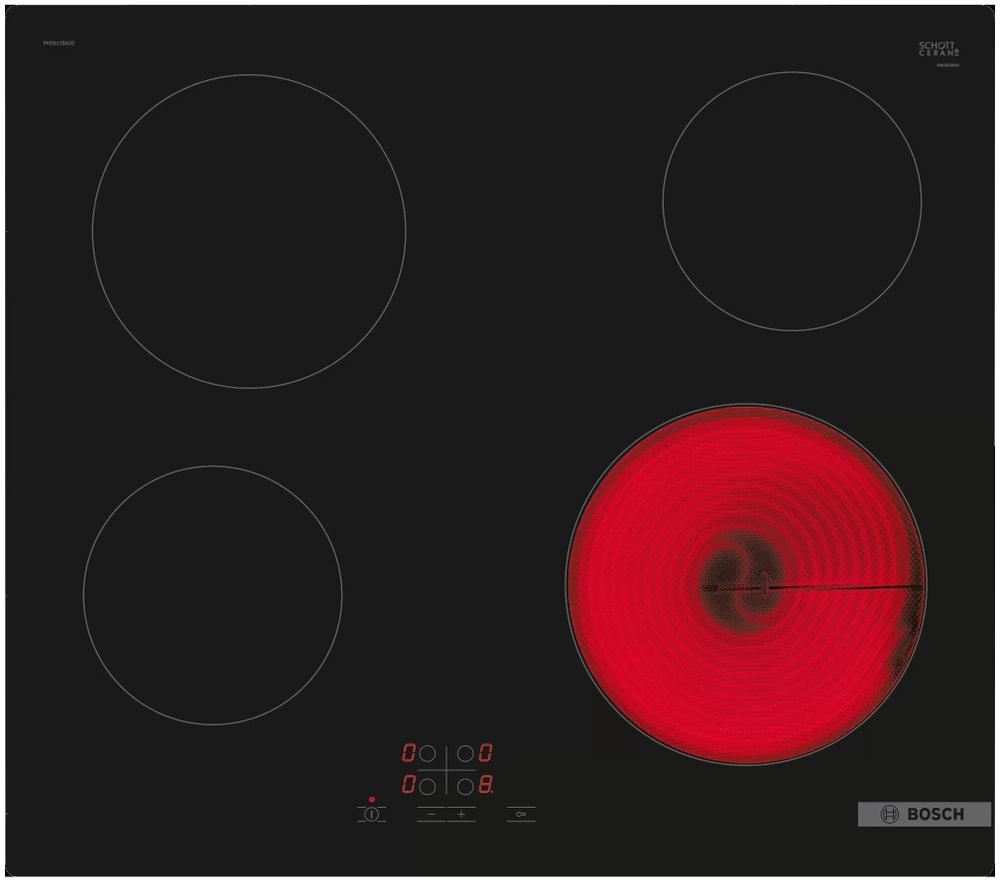Tap the plus key to raise heat

(x=461, y=814)
